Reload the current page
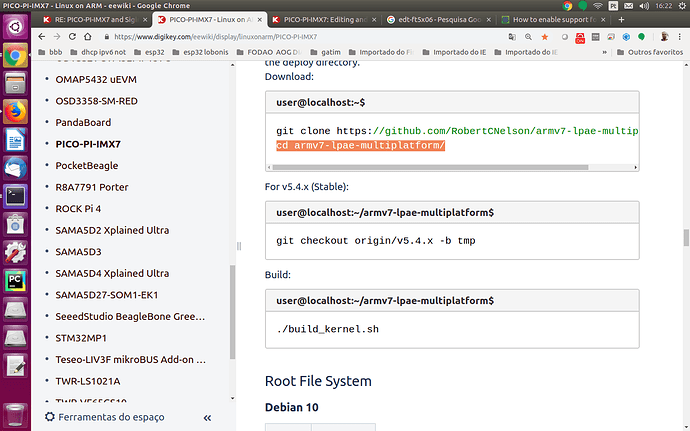The height and width of the screenshot is (431, 690). coord(72,37)
